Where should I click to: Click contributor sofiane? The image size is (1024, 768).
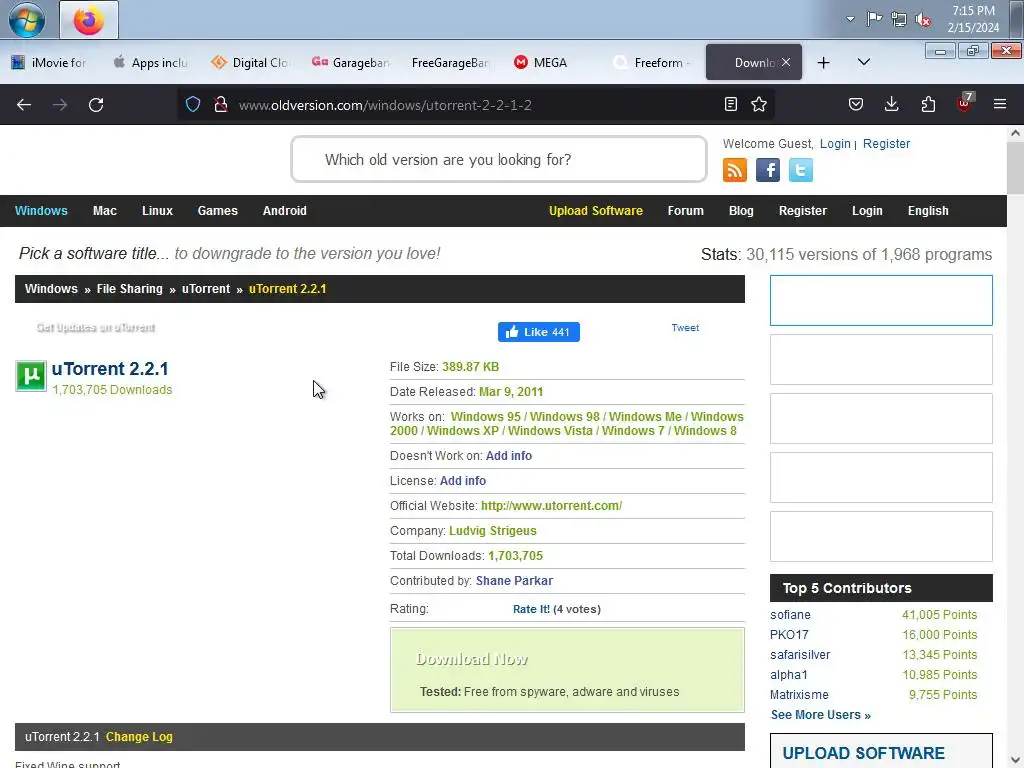tap(790, 615)
